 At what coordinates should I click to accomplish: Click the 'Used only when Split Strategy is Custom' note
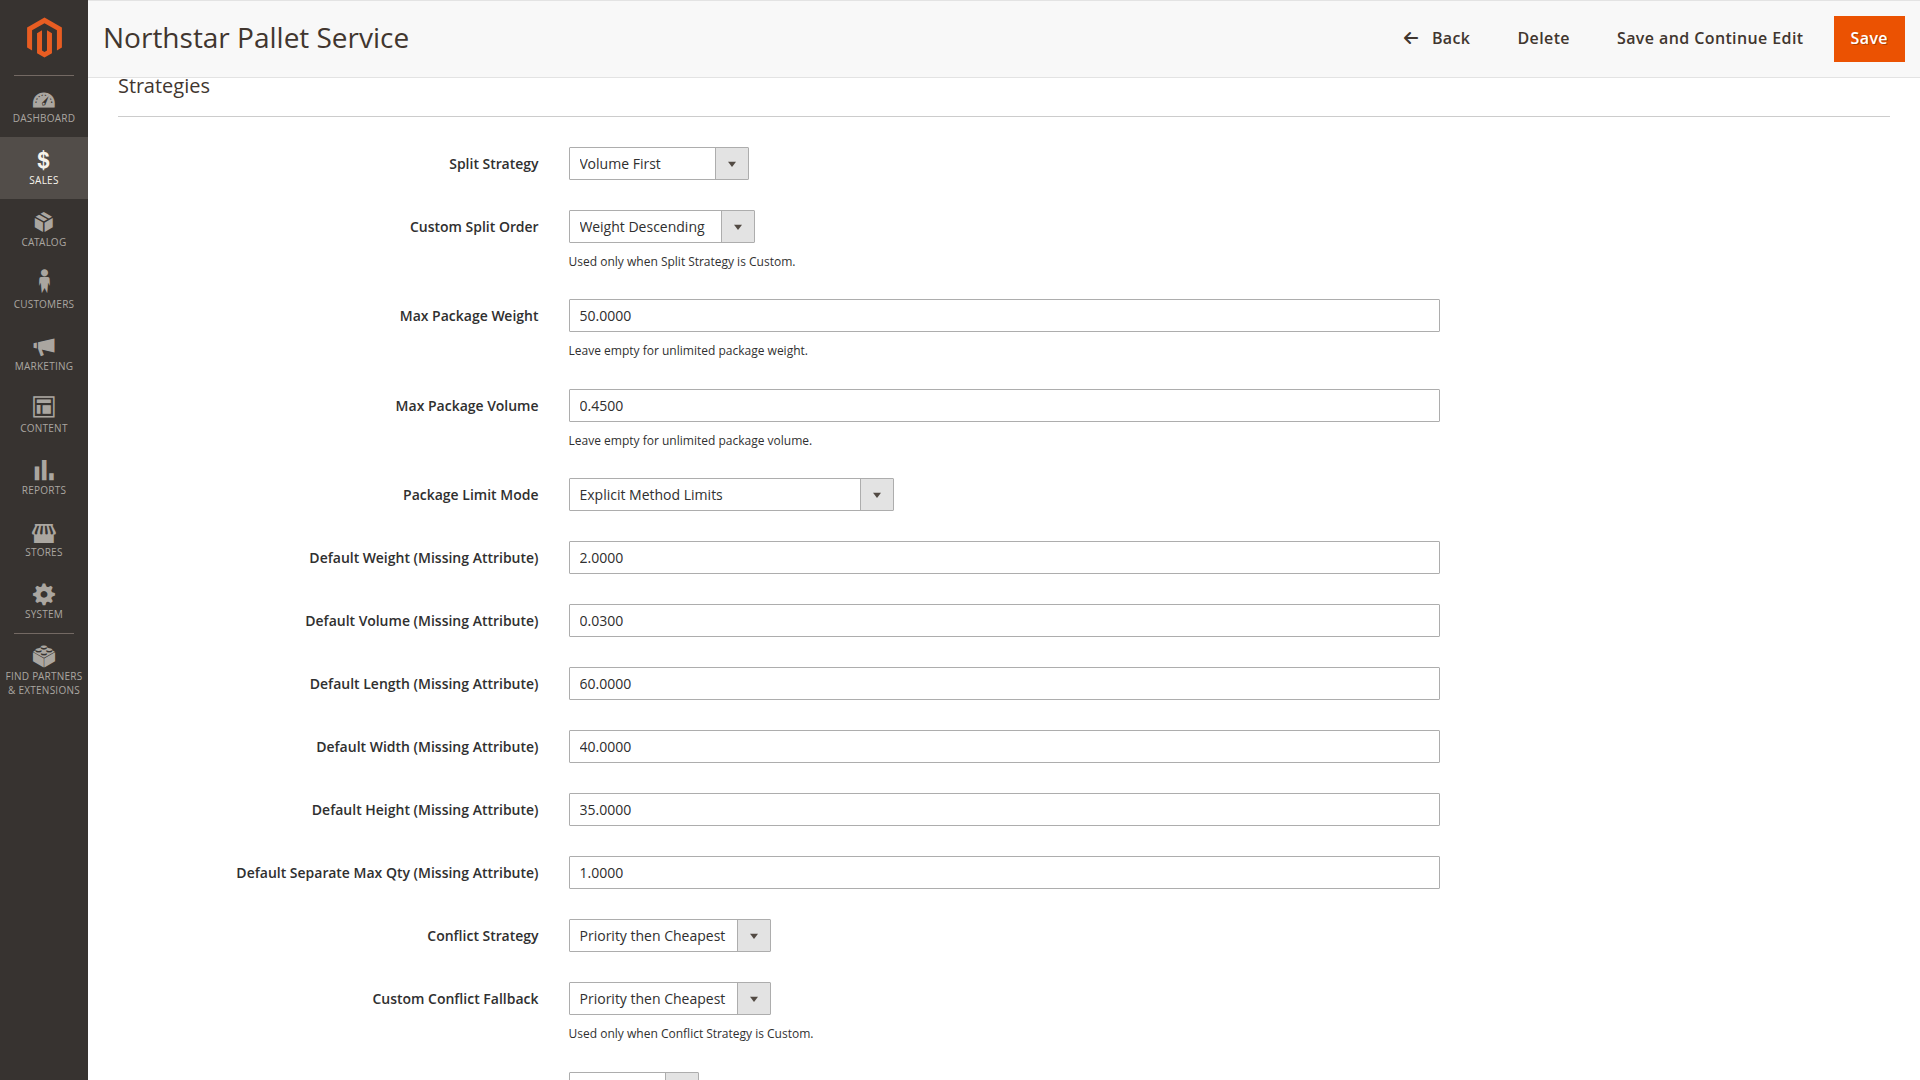point(682,262)
